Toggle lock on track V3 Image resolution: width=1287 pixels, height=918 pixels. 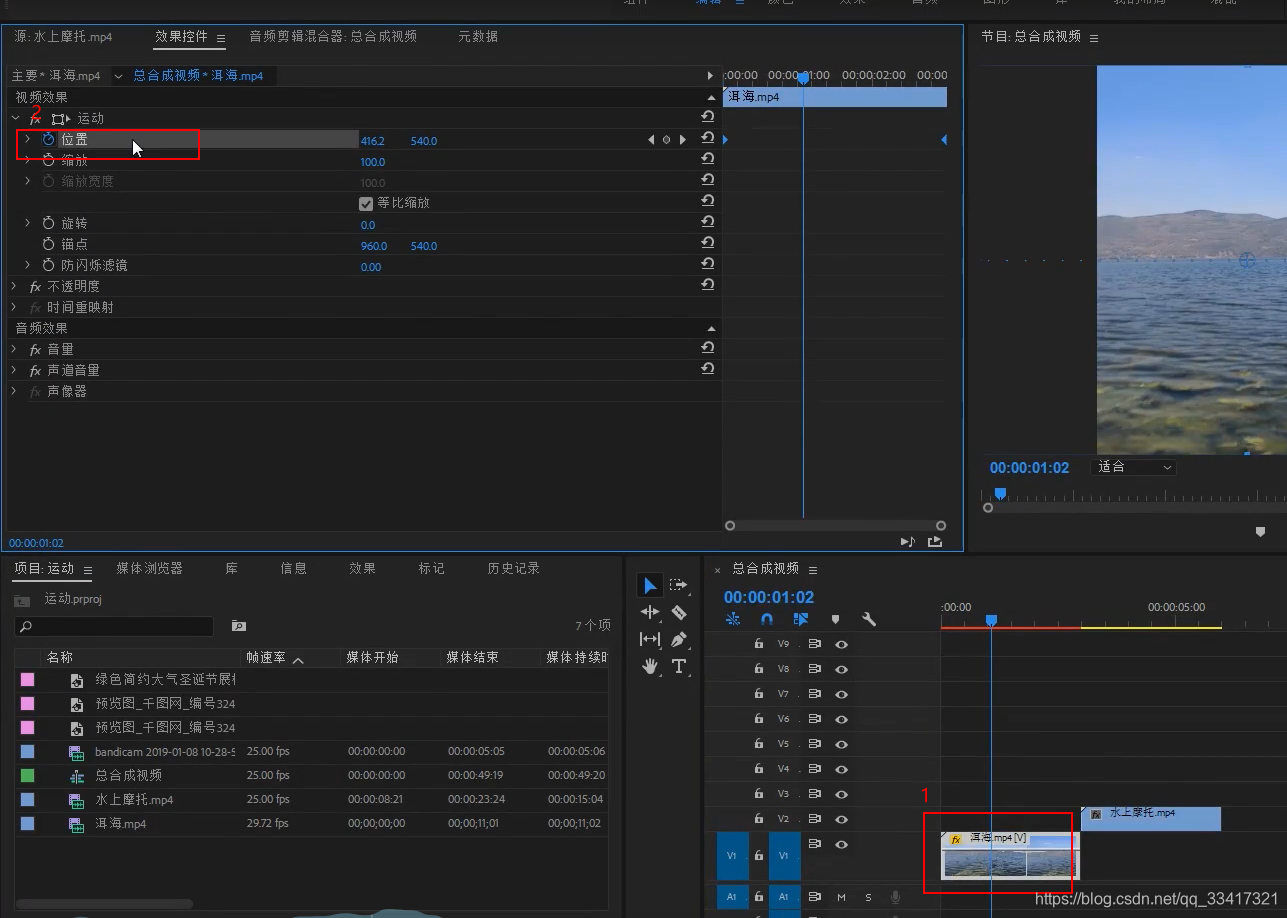pyautogui.click(x=758, y=794)
